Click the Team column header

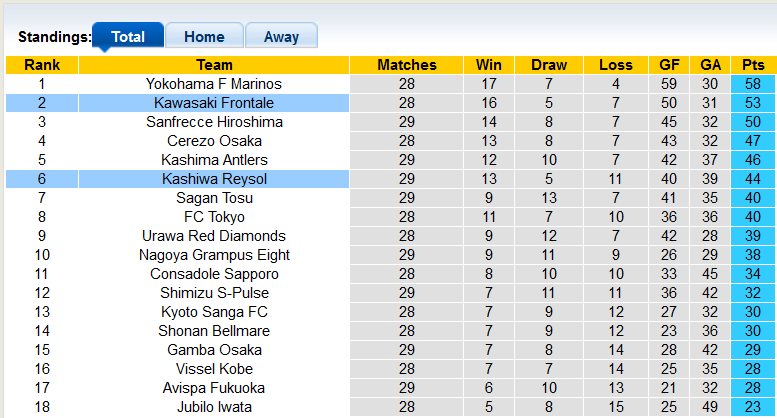214,65
